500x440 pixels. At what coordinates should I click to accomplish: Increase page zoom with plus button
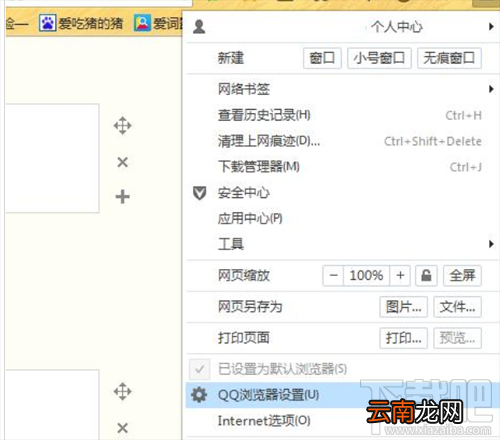pos(400,275)
